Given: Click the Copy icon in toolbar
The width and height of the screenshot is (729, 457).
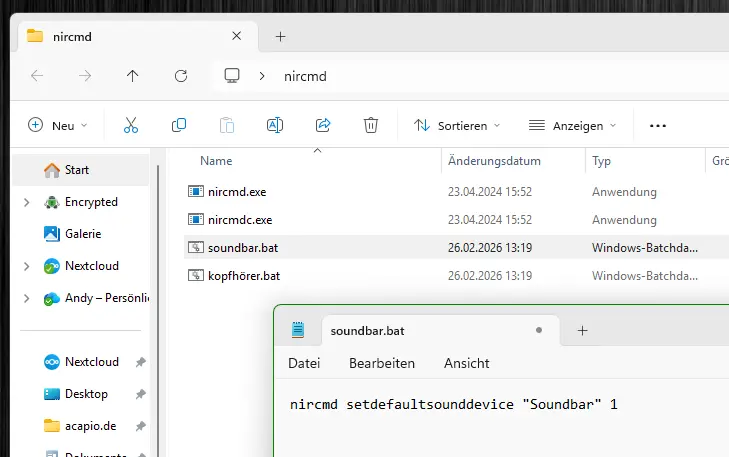Looking at the screenshot, I should click(179, 125).
